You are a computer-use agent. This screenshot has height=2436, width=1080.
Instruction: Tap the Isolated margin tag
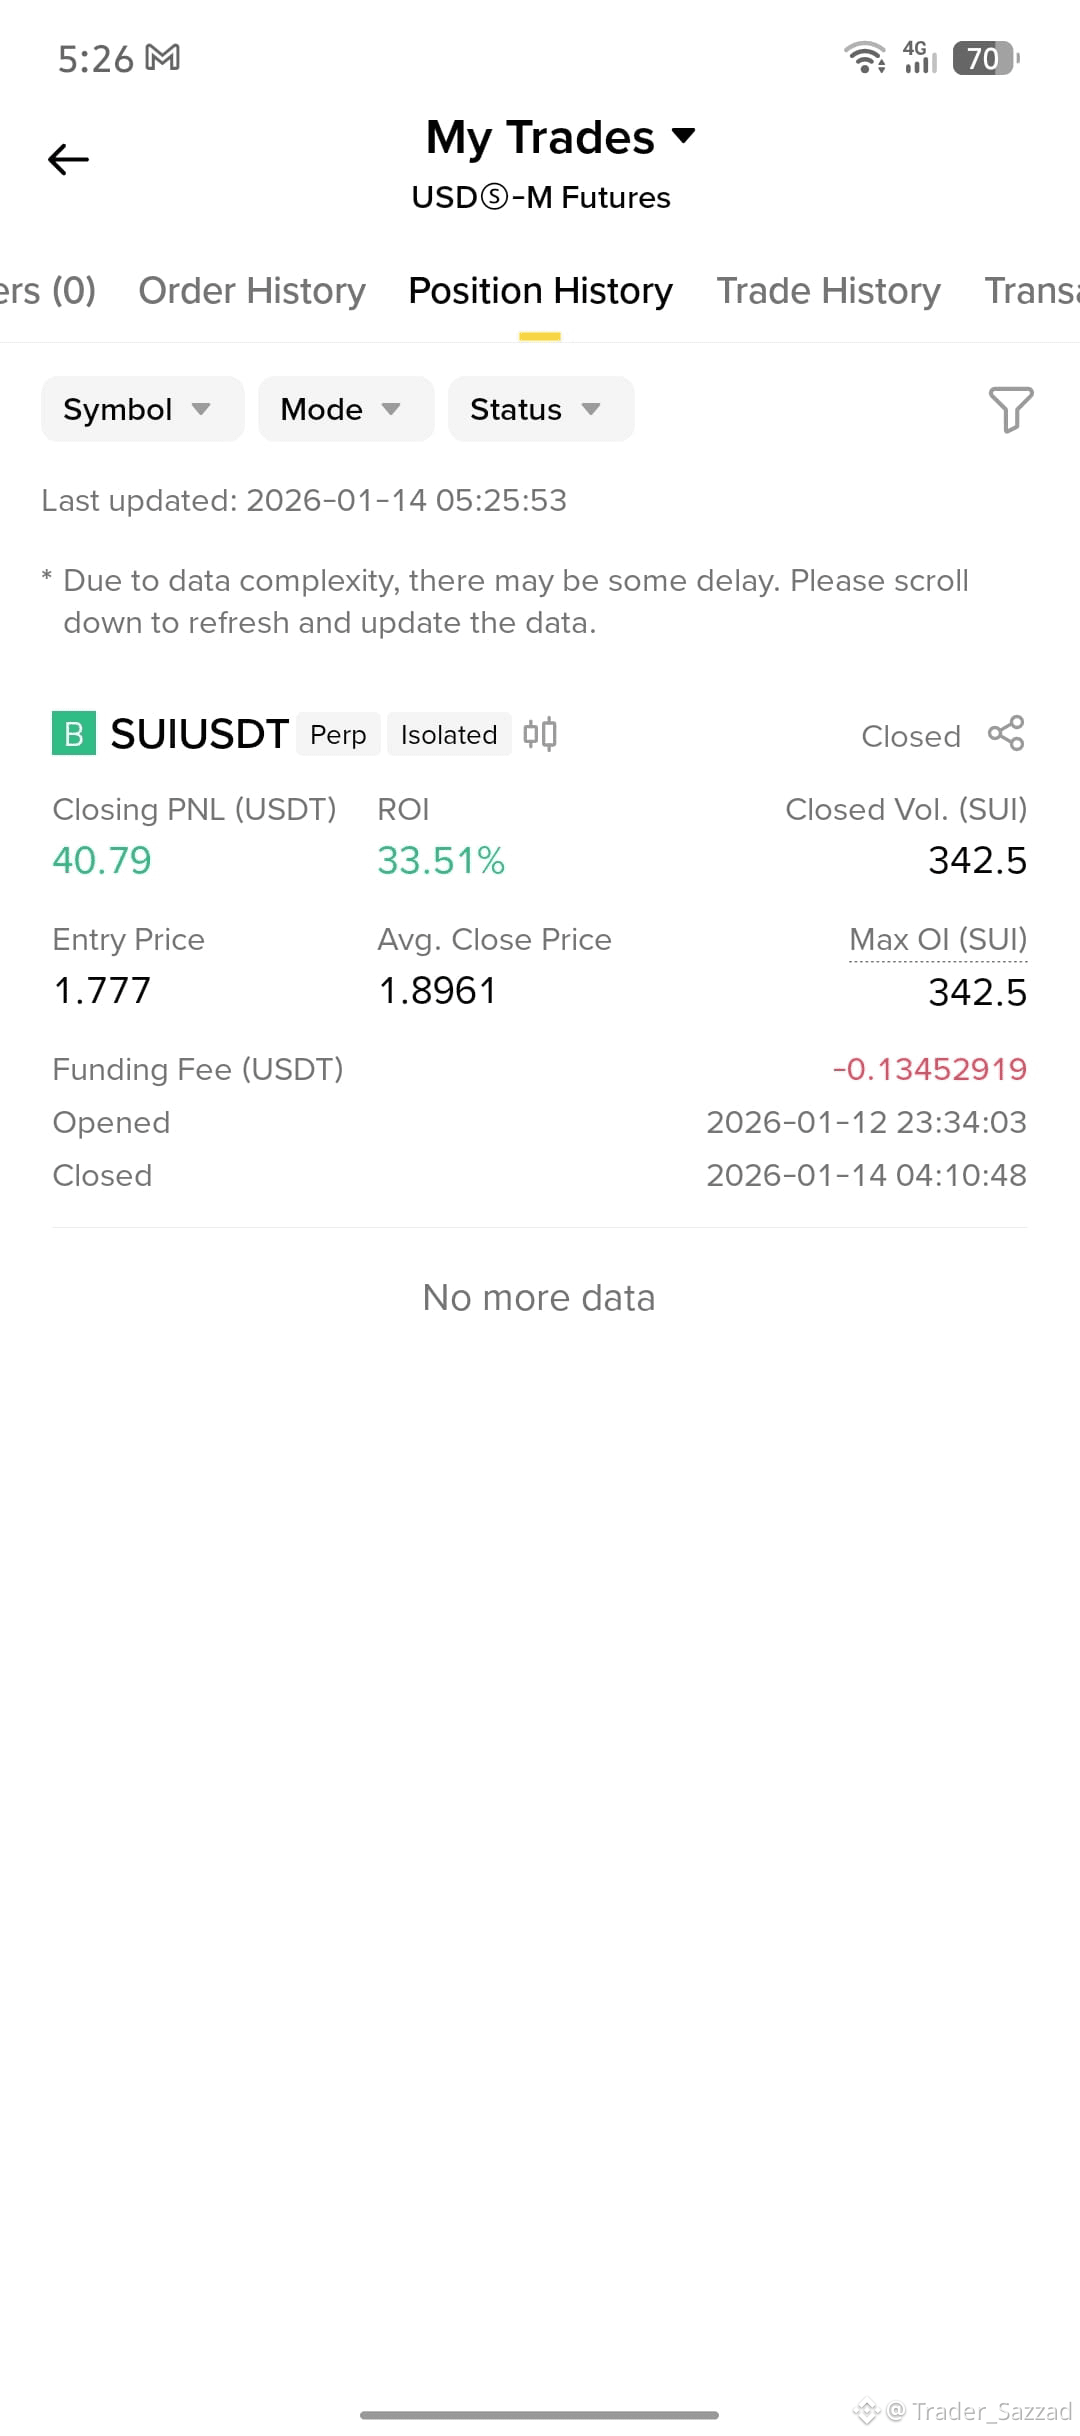tap(449, 734)
